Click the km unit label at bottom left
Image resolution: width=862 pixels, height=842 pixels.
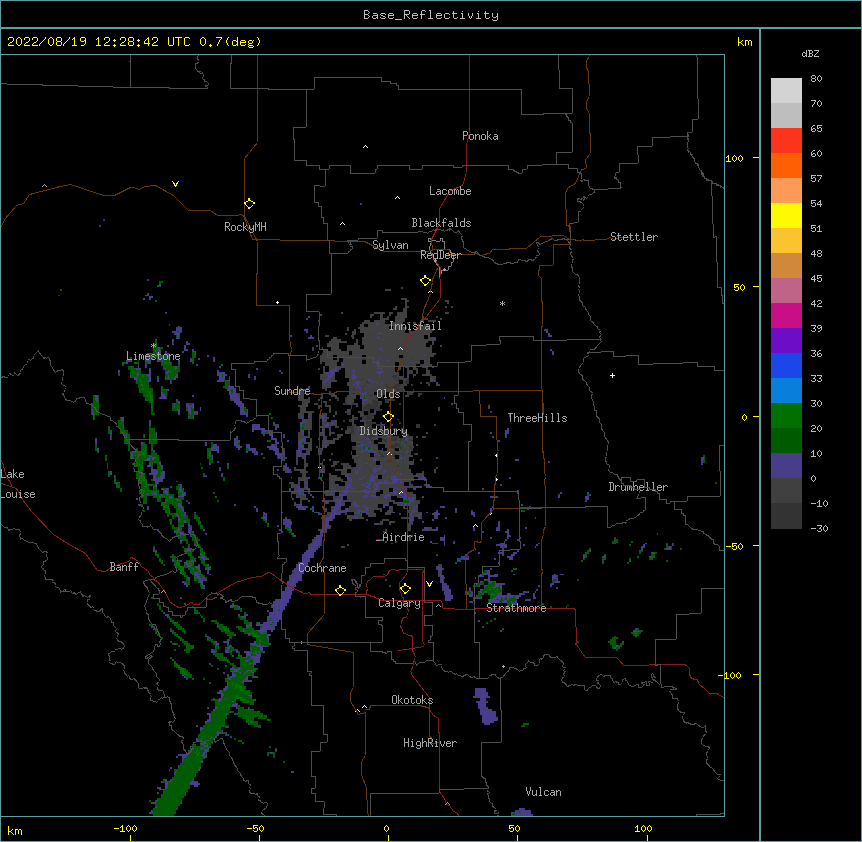pyautogui.click(x=14, y=830)
